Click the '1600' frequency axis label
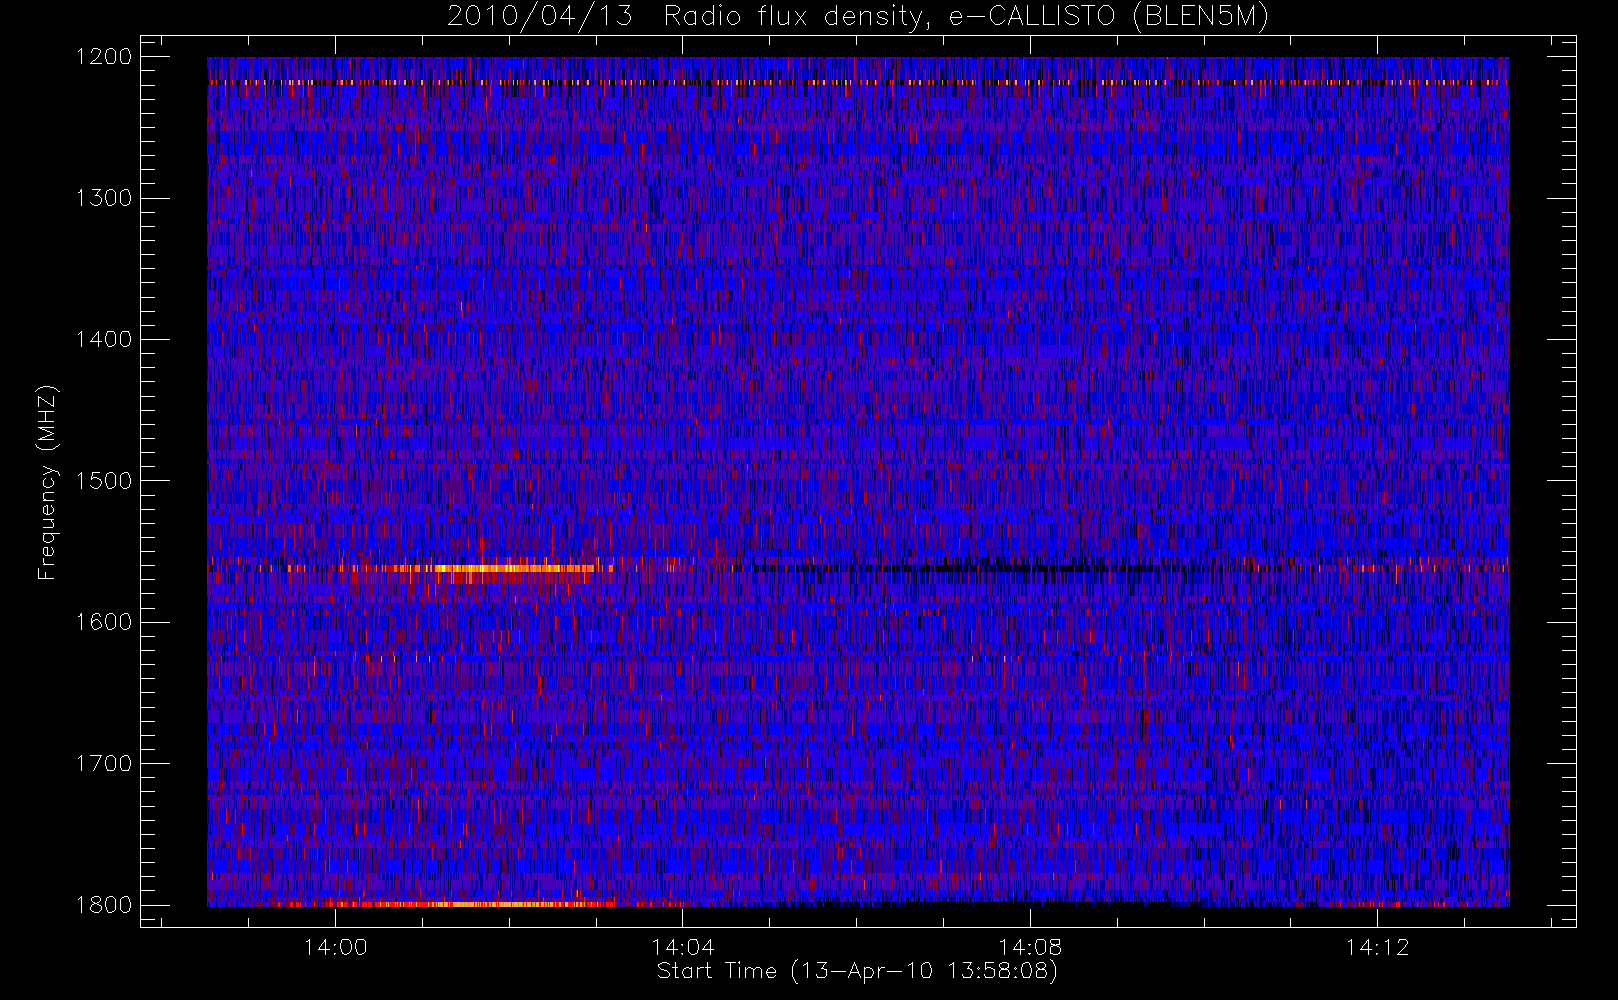The width and height of the screenshot is (1618, 1000). click(x=104, y=622)
